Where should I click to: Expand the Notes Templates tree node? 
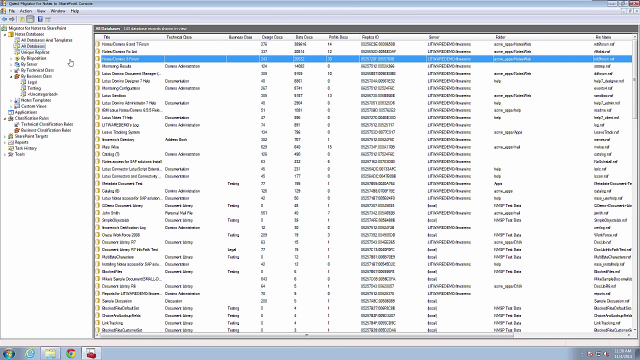click(x=11, y=100)
